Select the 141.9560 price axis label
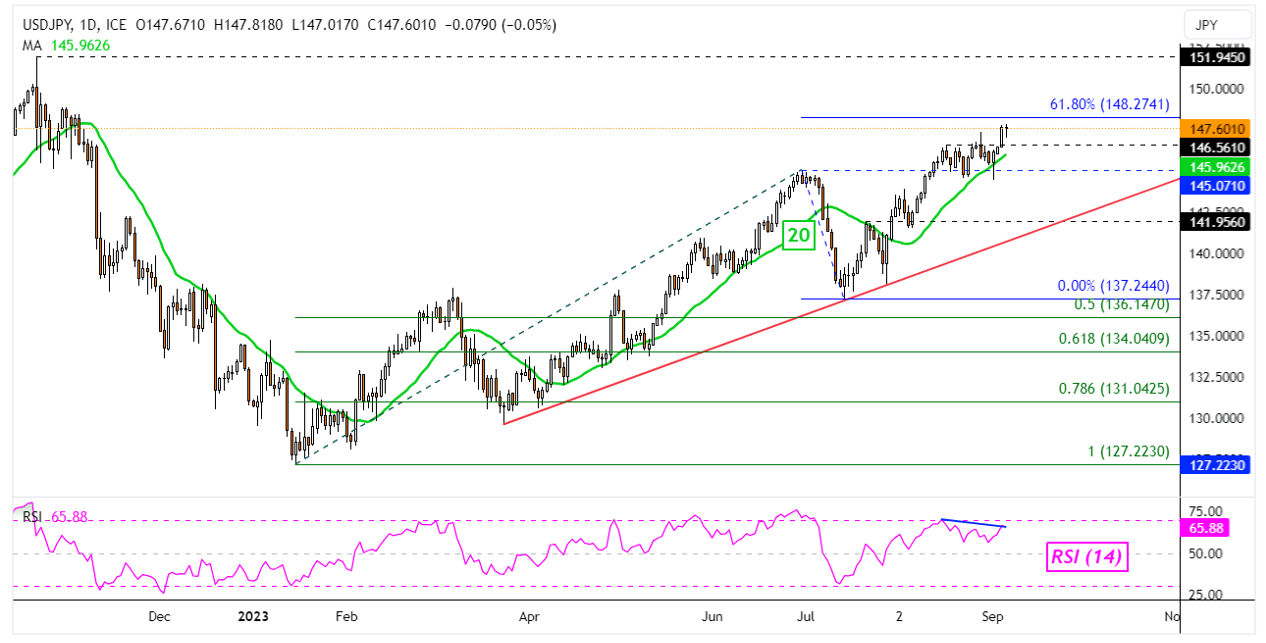This screenshot has width=1266, height=643. point(1217,222)
